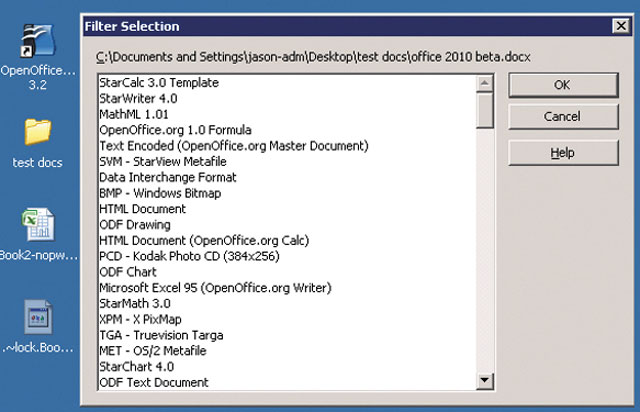Open the test docs folder icon
This screenshot has height=412, width=640.
coord(38,131)
